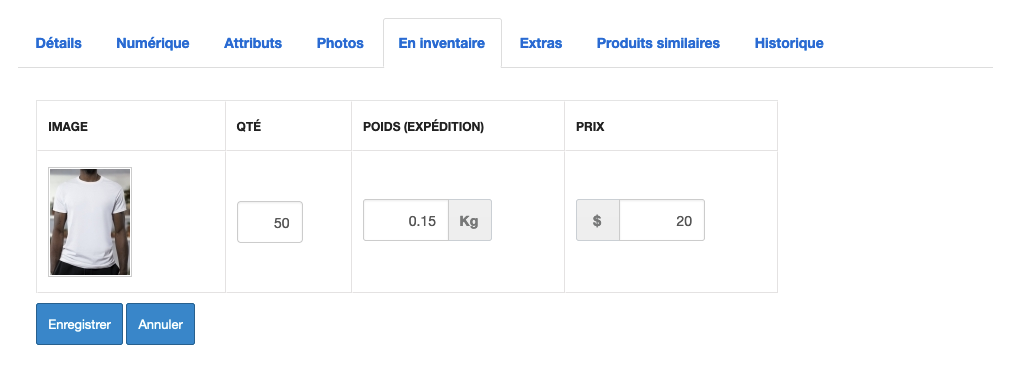Click the QTÉ column header

pos(248,127)
